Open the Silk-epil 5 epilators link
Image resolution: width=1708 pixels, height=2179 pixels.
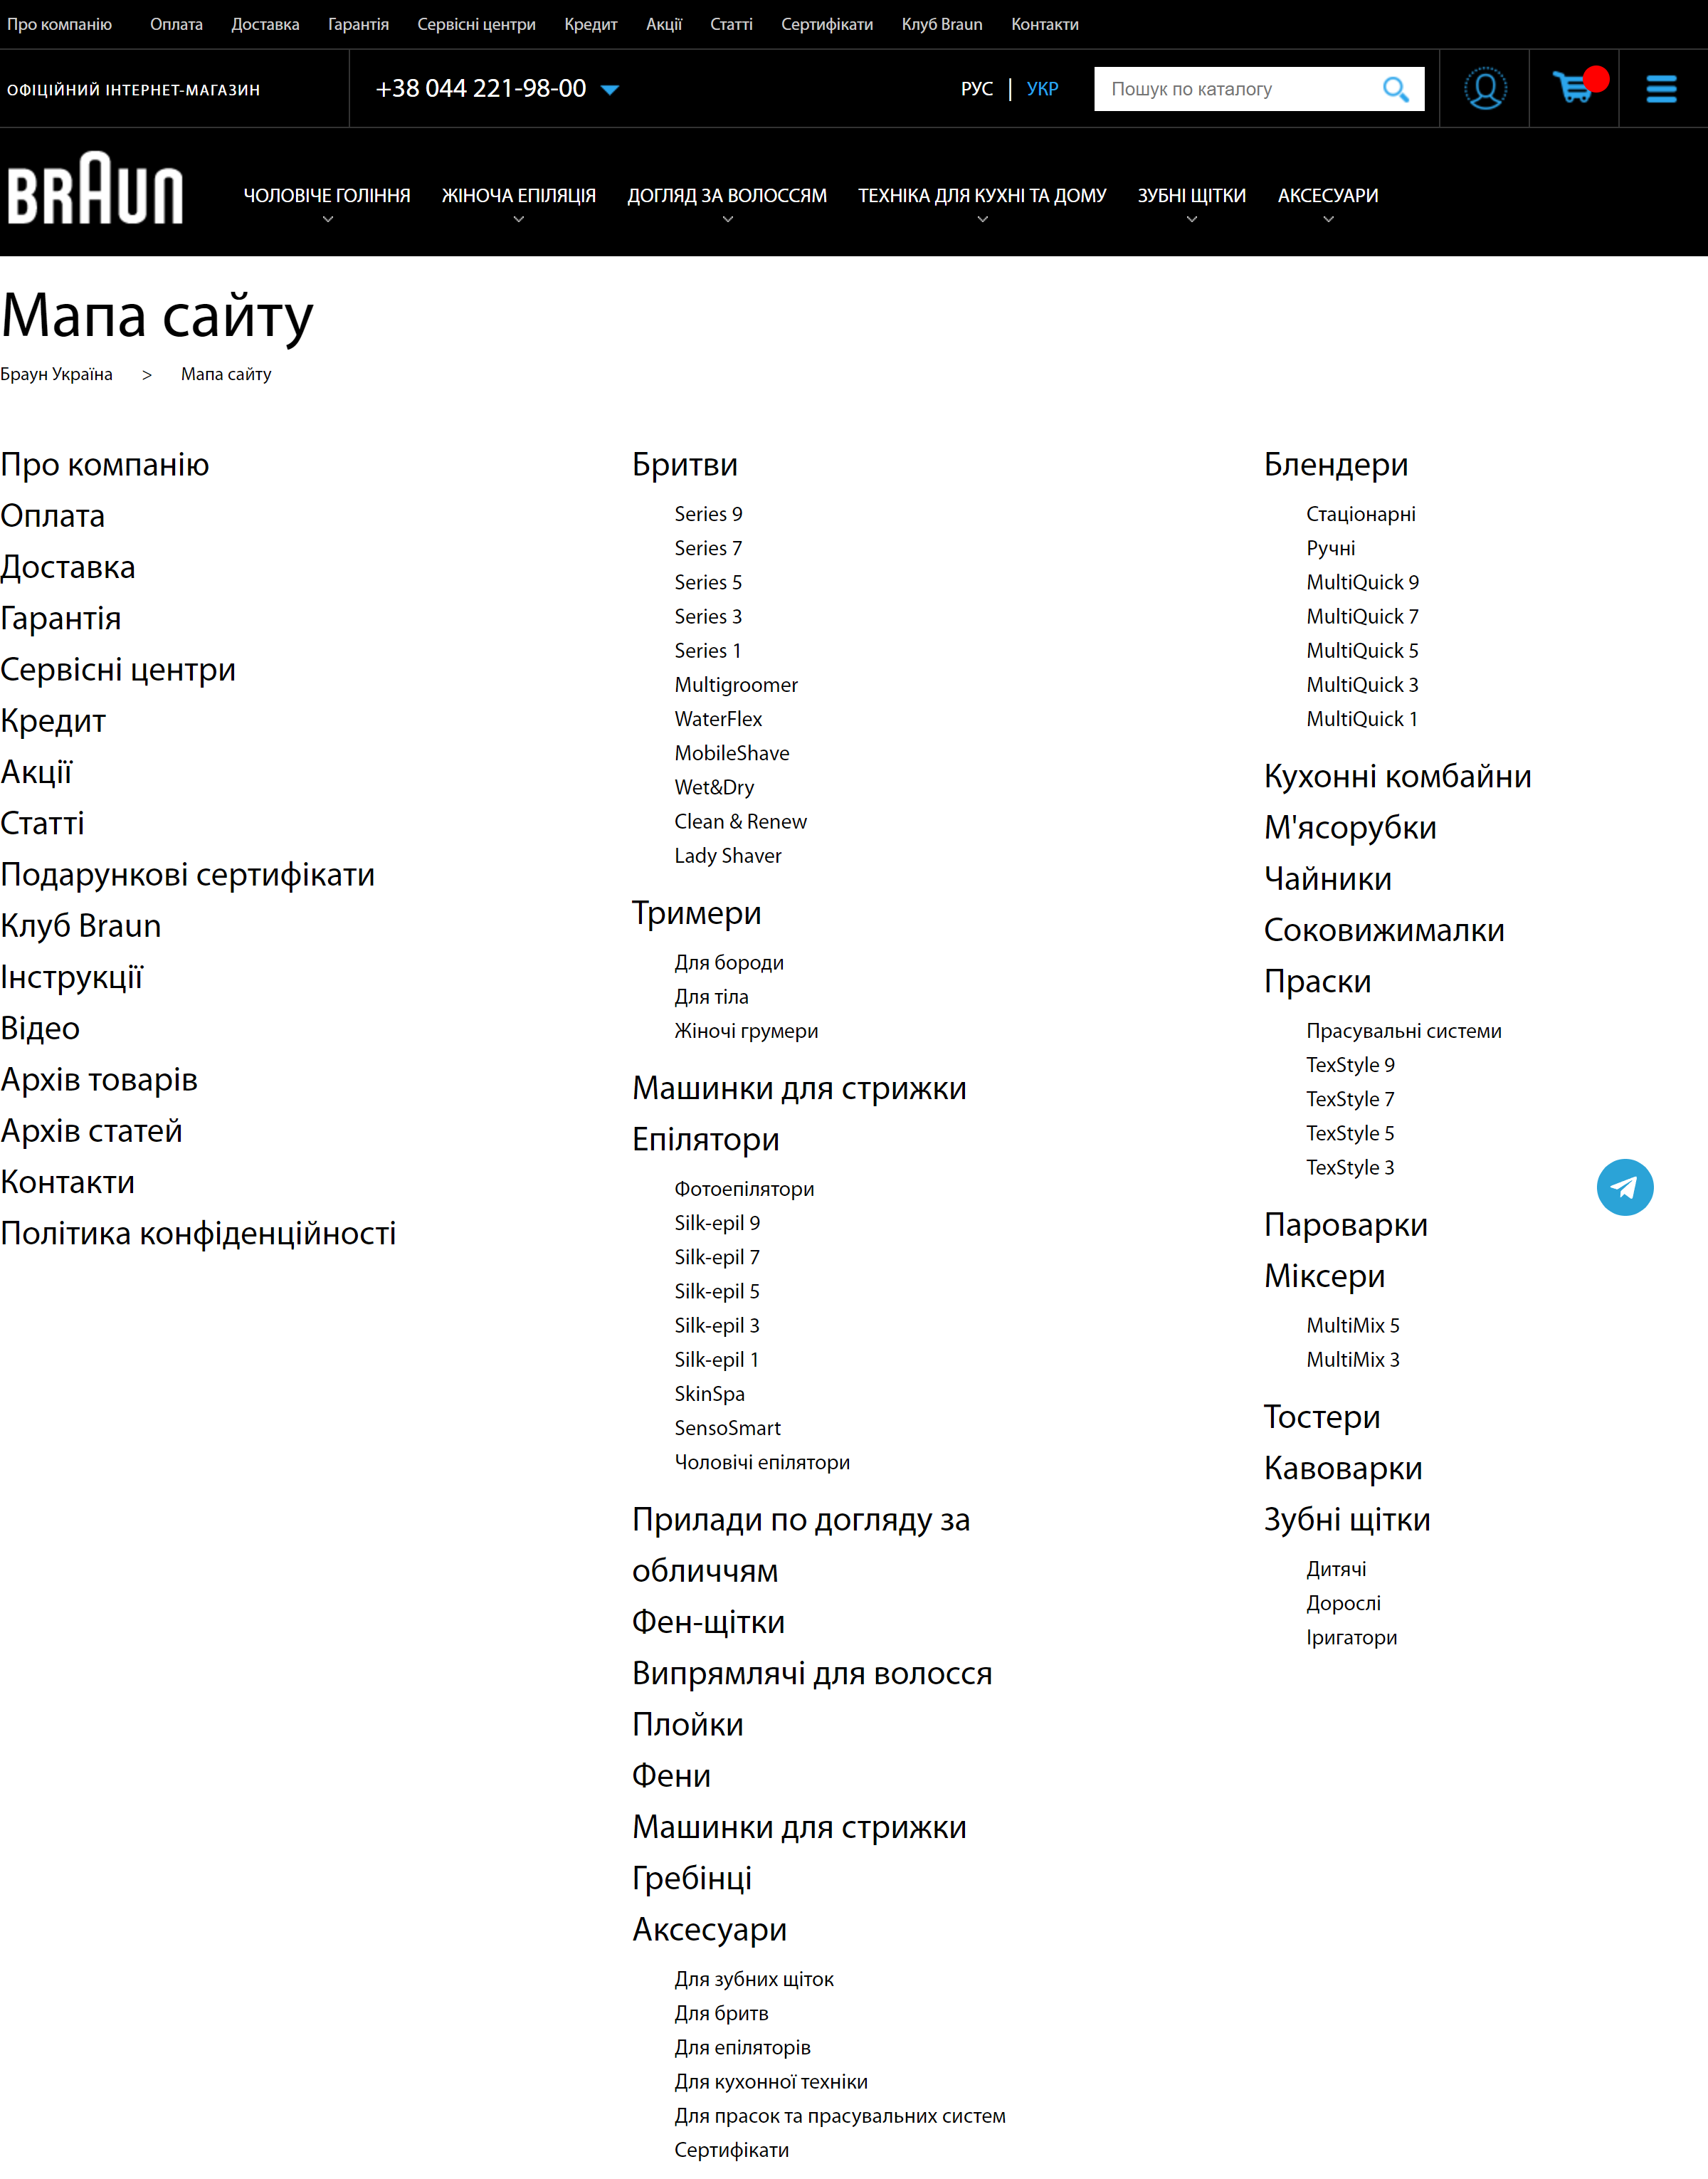[716, 1291]
